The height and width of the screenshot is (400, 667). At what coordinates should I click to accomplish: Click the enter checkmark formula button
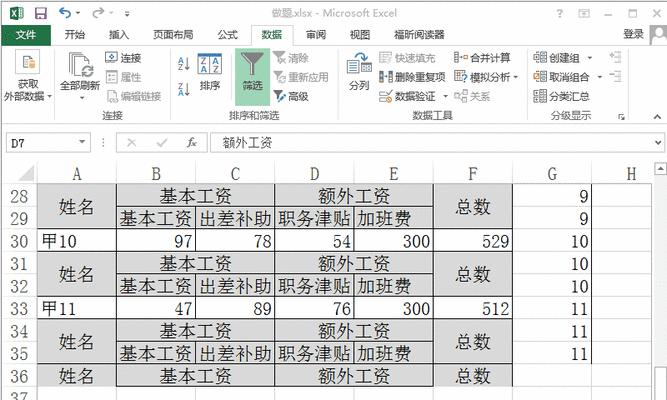point(162,143)
